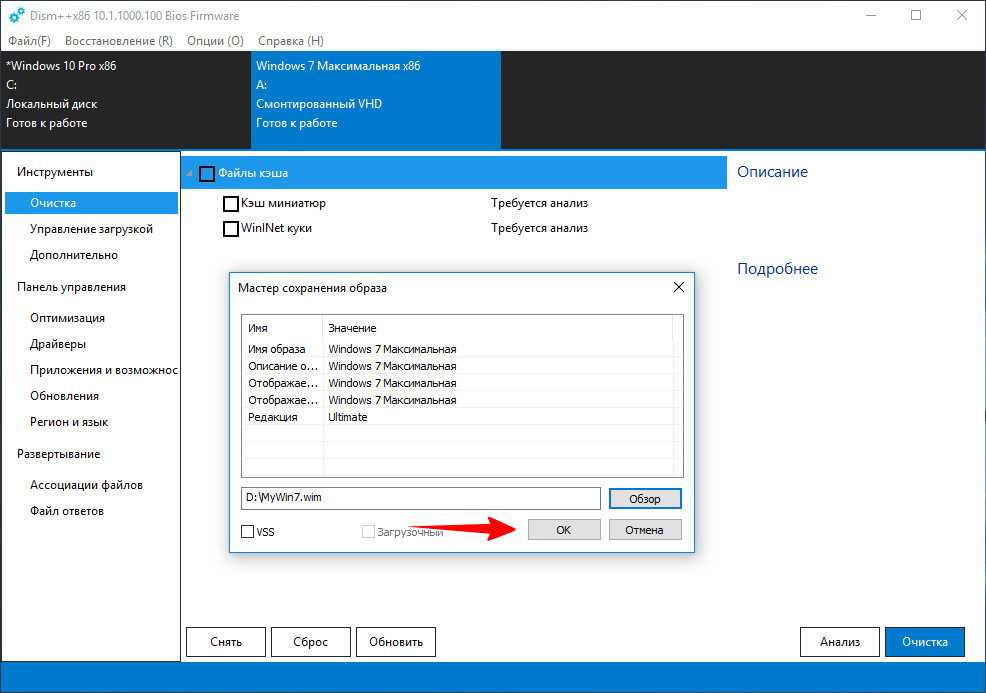Viewport: 986px width, 693px height.
Task: Click the Обновить button
Action: pyautogui.click(x=396, y=642)
